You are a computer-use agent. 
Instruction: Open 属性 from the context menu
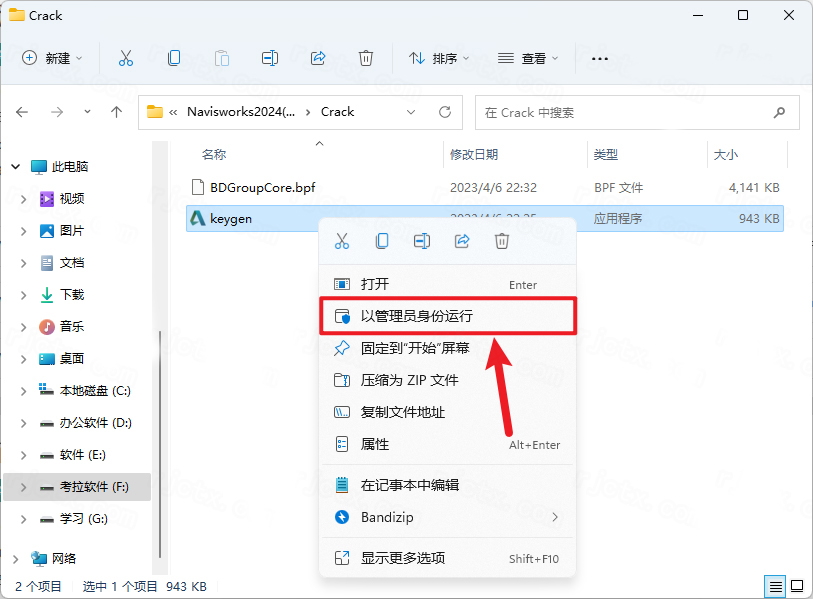(x=447, y=444)
